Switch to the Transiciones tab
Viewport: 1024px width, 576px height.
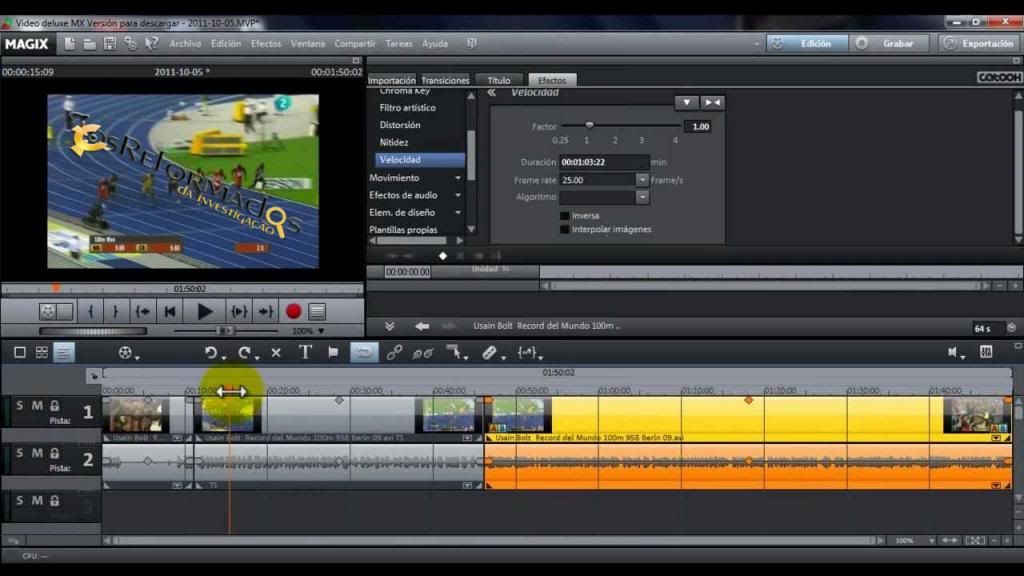coord(445,80)
